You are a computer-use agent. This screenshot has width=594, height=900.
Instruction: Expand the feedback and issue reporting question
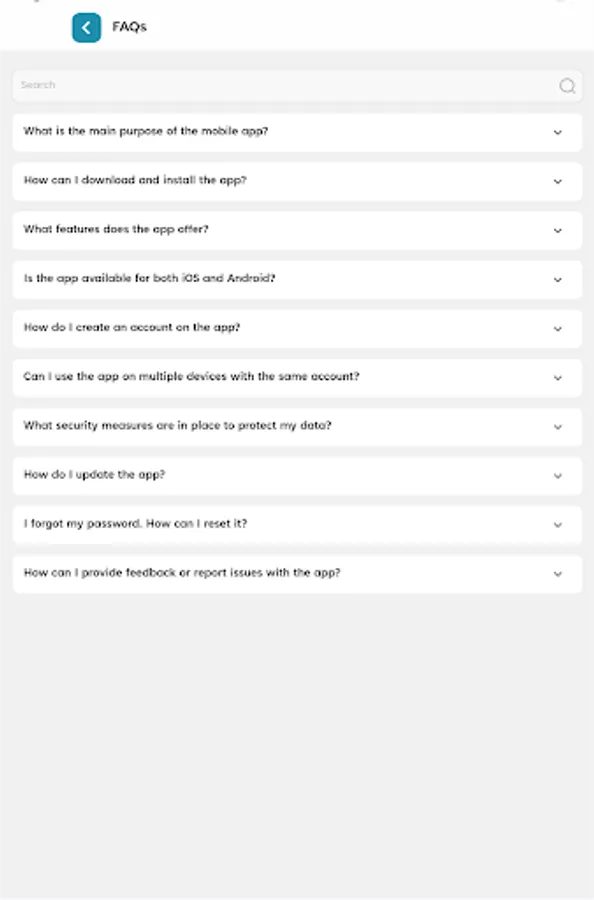click(296, 573)
